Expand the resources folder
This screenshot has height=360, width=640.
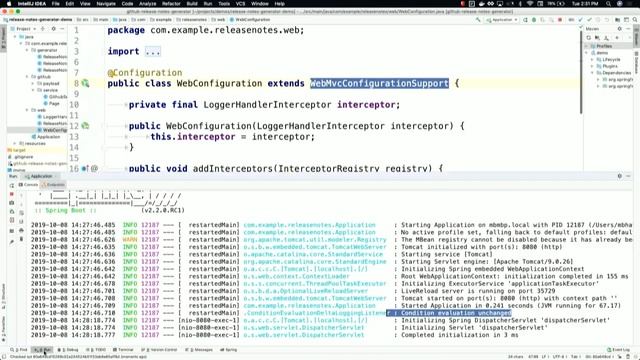coord(15,144)
